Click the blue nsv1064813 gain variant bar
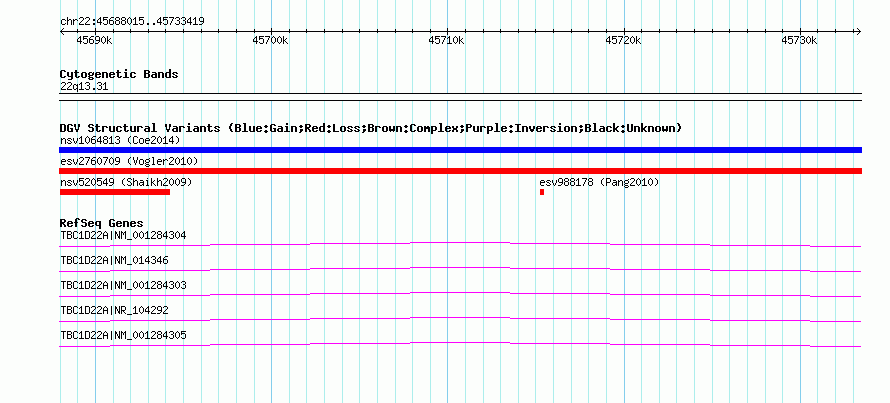 (460, 150)
